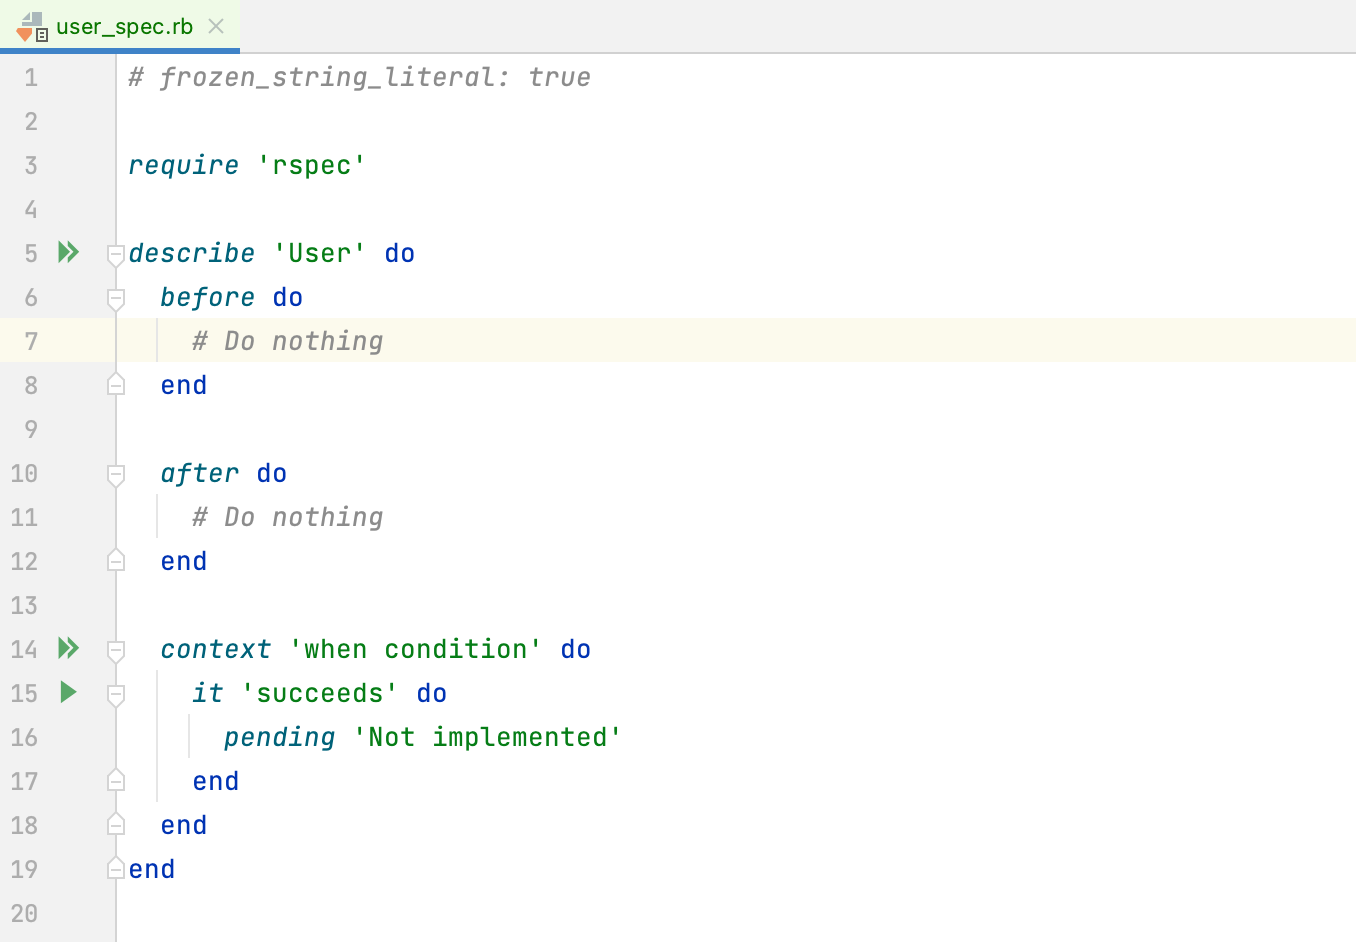Image resolution: width=1356 pixels, height=942 pixels.
Task: Collapse the 'when condition' context block
Action: [114, 652]
